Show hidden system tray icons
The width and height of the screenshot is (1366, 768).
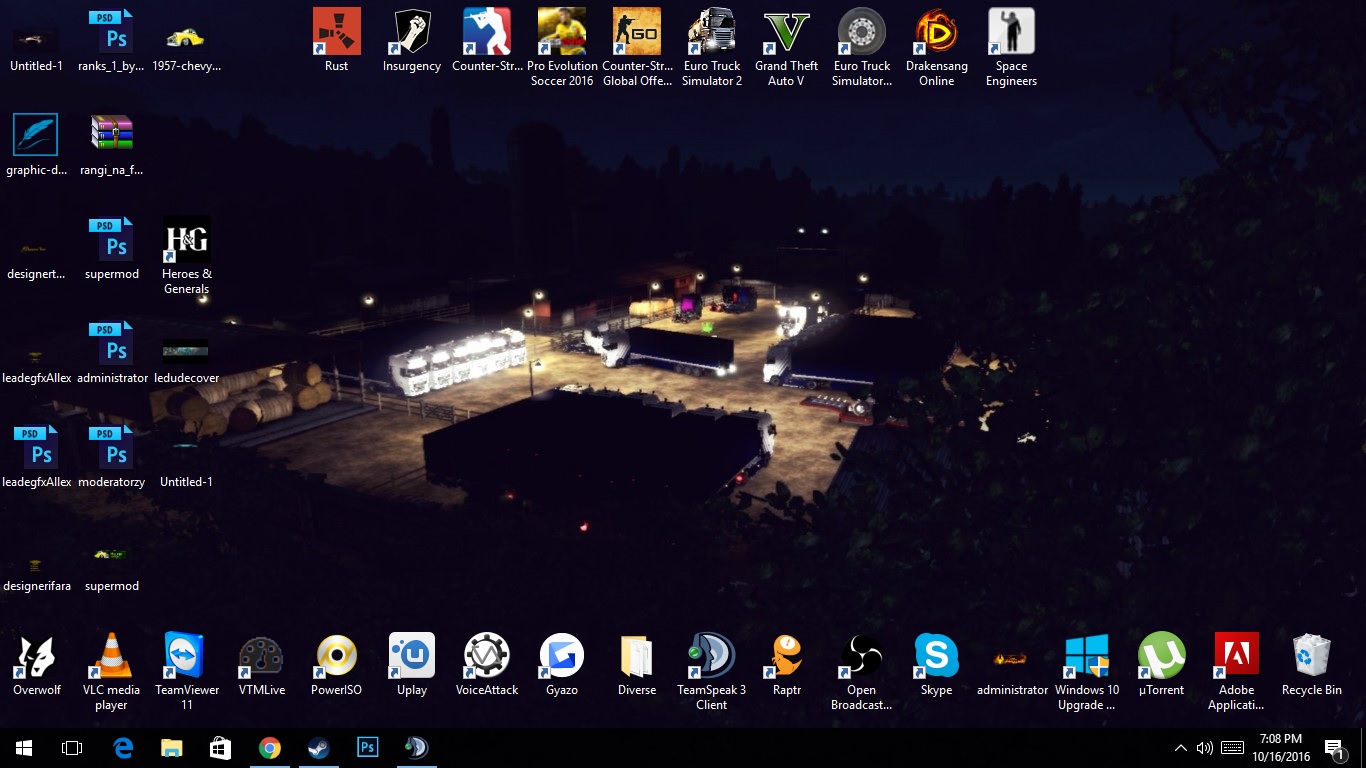pyautogui.click(x=1180, y=748)
